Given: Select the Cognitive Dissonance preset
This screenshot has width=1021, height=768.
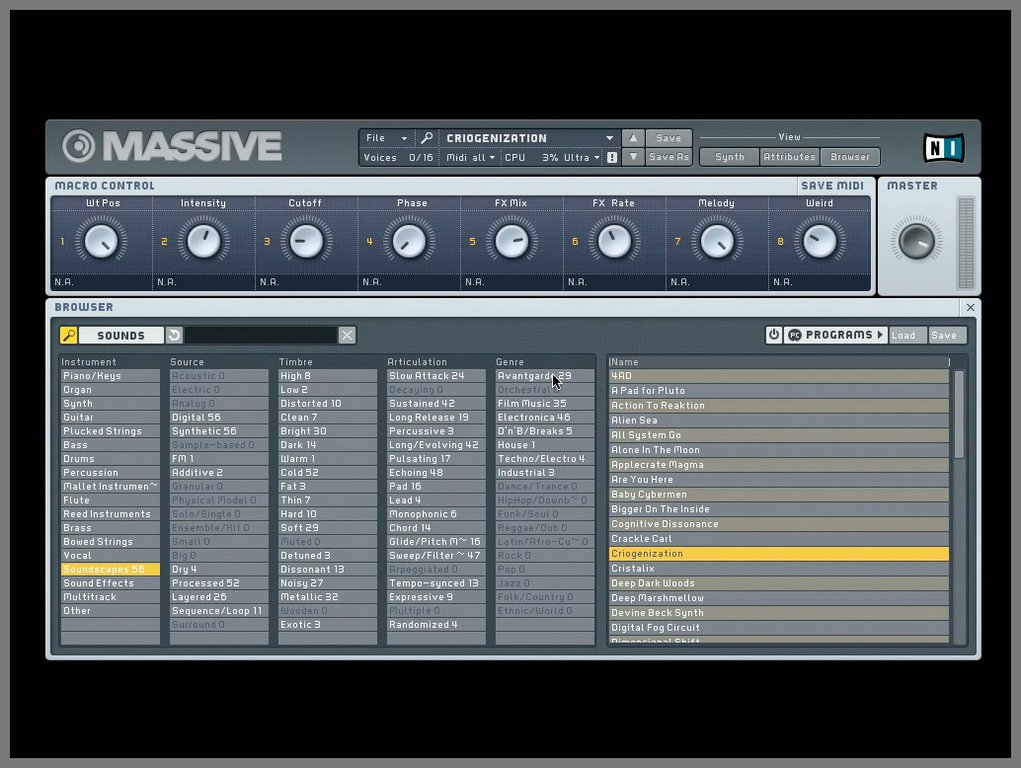Looking at the screenshot, I should 779,524.
